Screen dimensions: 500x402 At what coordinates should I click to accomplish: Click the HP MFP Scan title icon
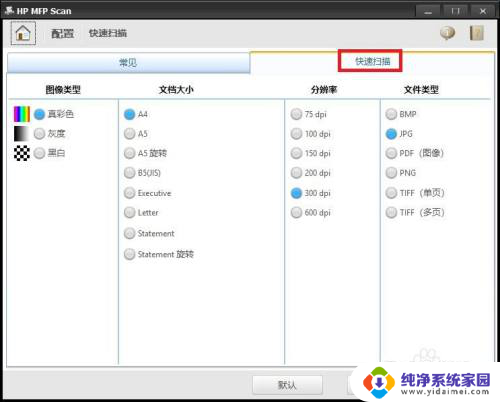coord(9,11)
